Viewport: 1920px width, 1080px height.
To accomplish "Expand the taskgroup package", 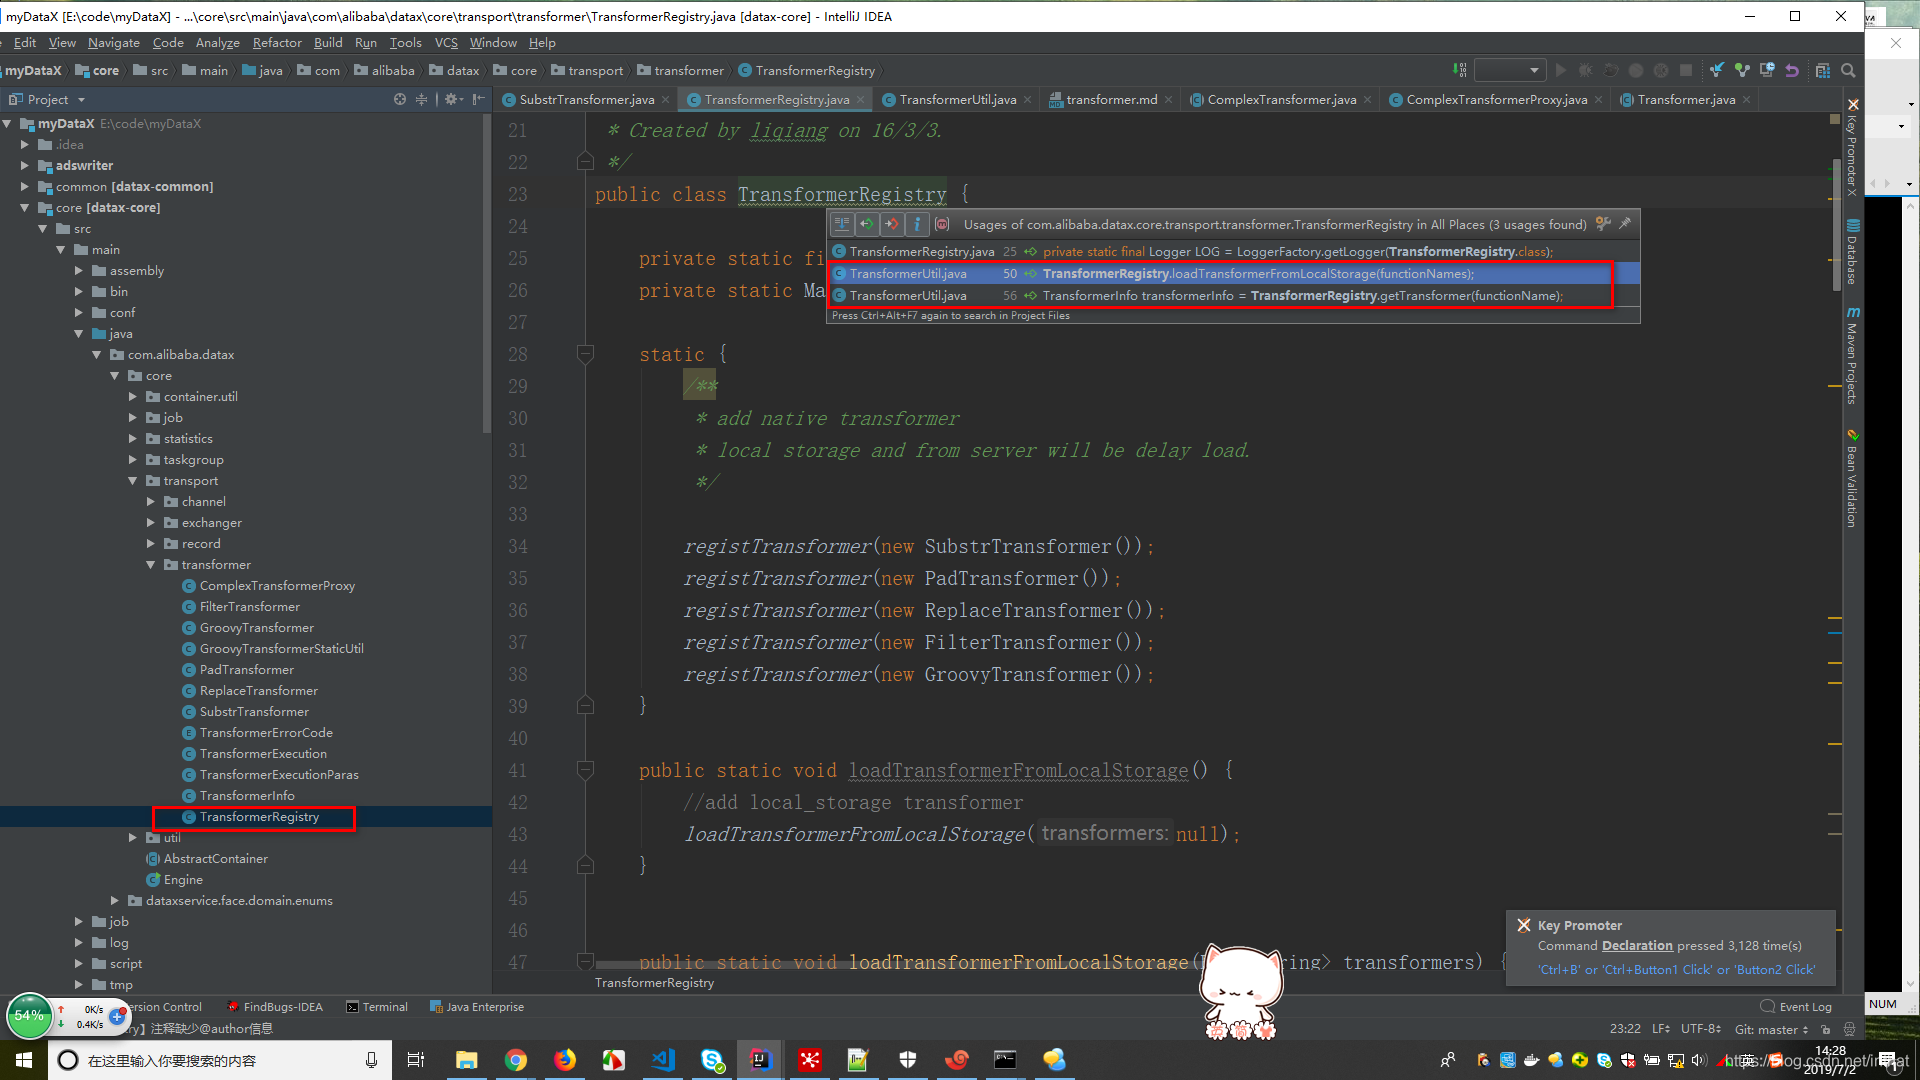I will click(133, 459).
